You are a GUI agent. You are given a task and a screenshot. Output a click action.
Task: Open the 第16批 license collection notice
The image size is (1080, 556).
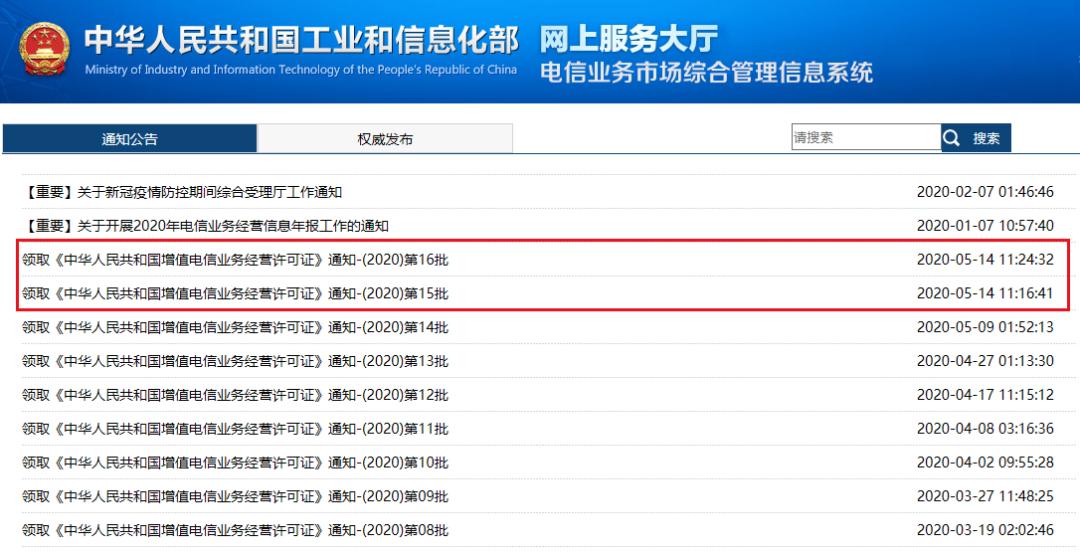pos(235,259)
